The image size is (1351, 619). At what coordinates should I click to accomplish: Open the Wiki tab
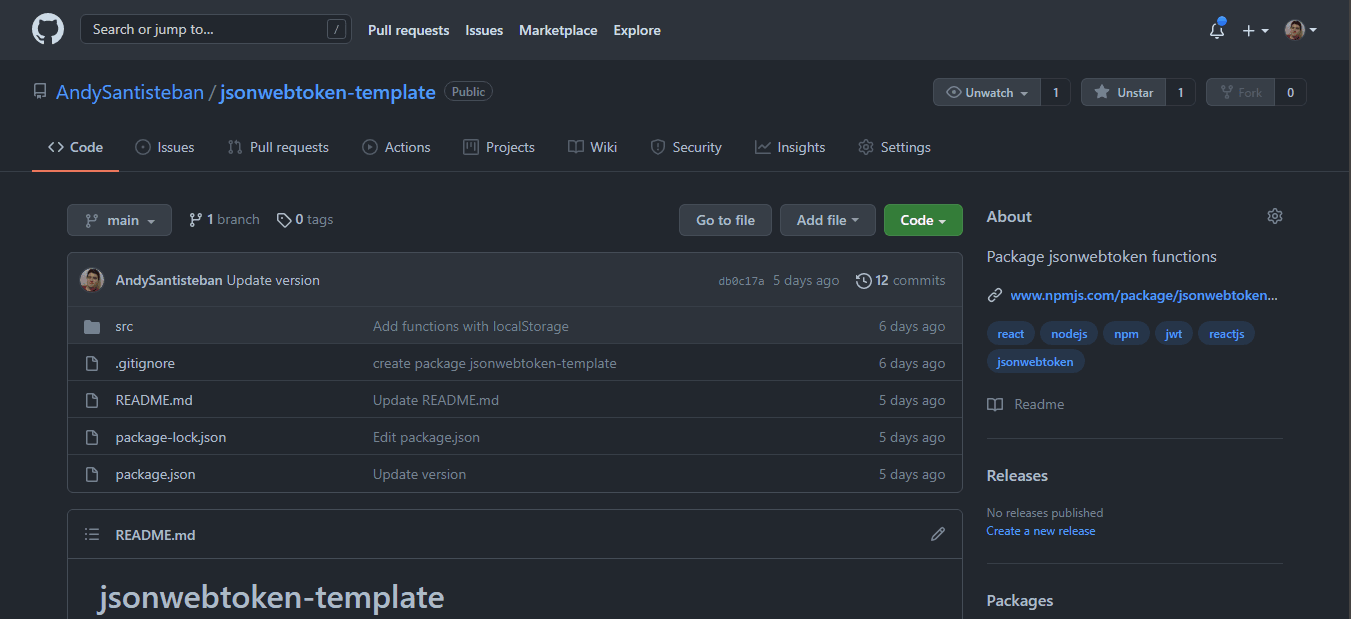593,147
